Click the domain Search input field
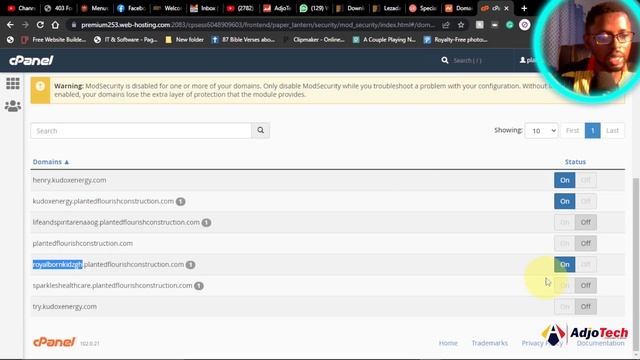Image resolution: width=640 pixels, height=360 pixels. (141, 131)
